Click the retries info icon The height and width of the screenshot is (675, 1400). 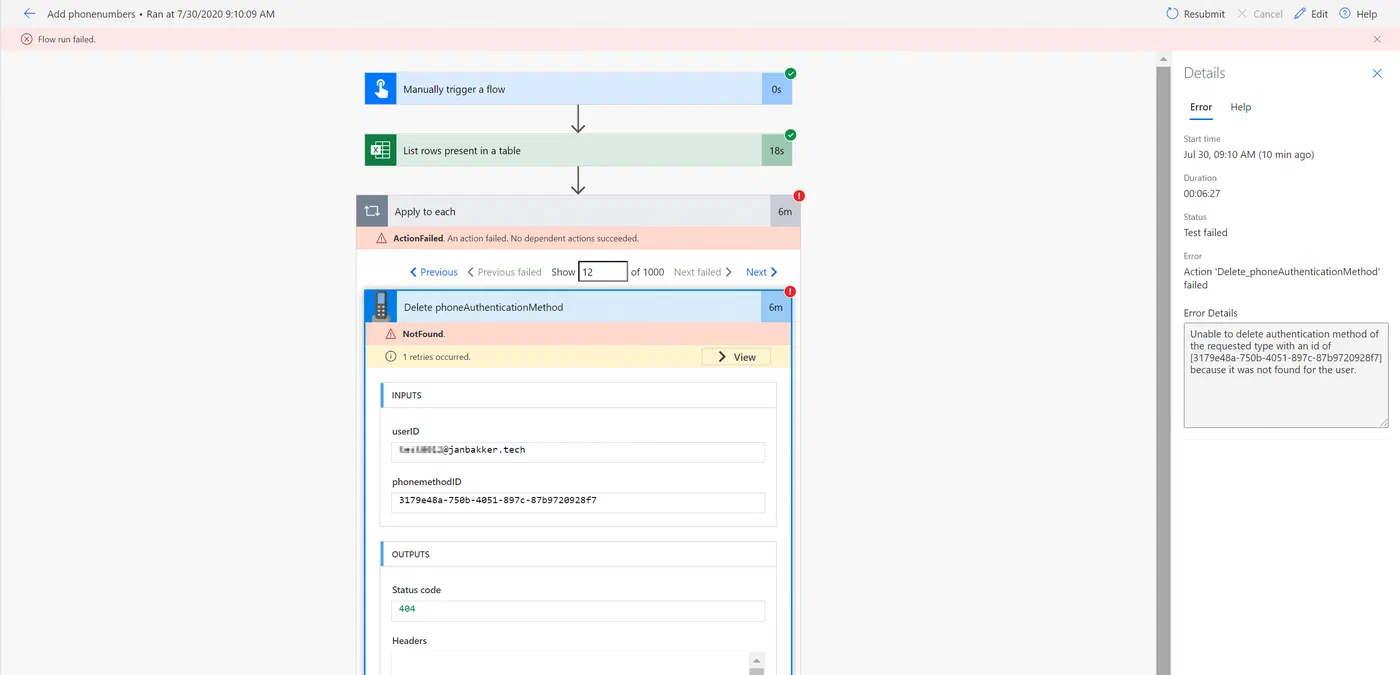(x=391, y=357)
